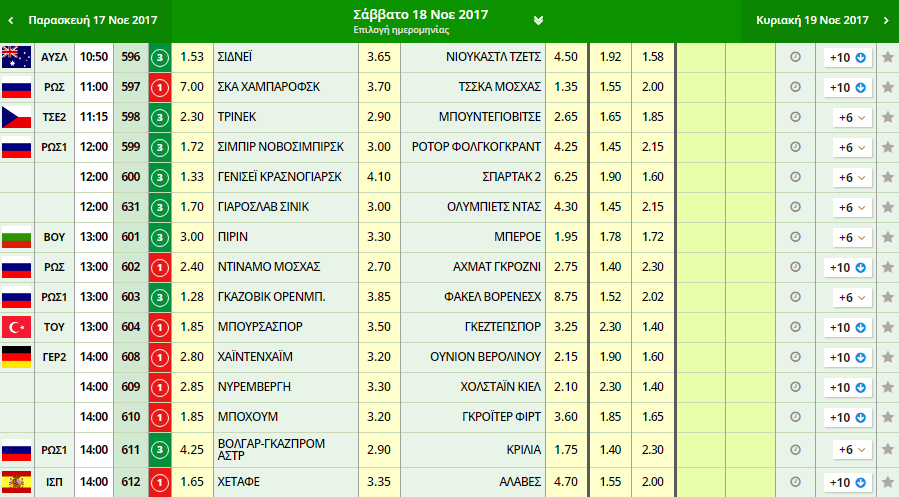899x497 pixels.
Task: Click the Australian flag icon for match 596
Action: [17, 57]
